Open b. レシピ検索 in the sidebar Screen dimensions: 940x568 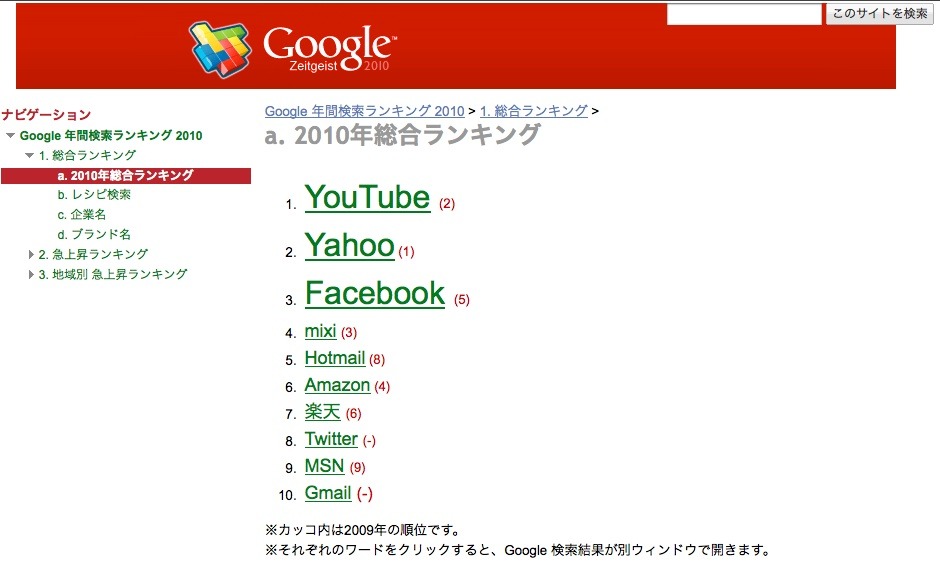pyautogui.click(x=94, y=194)
